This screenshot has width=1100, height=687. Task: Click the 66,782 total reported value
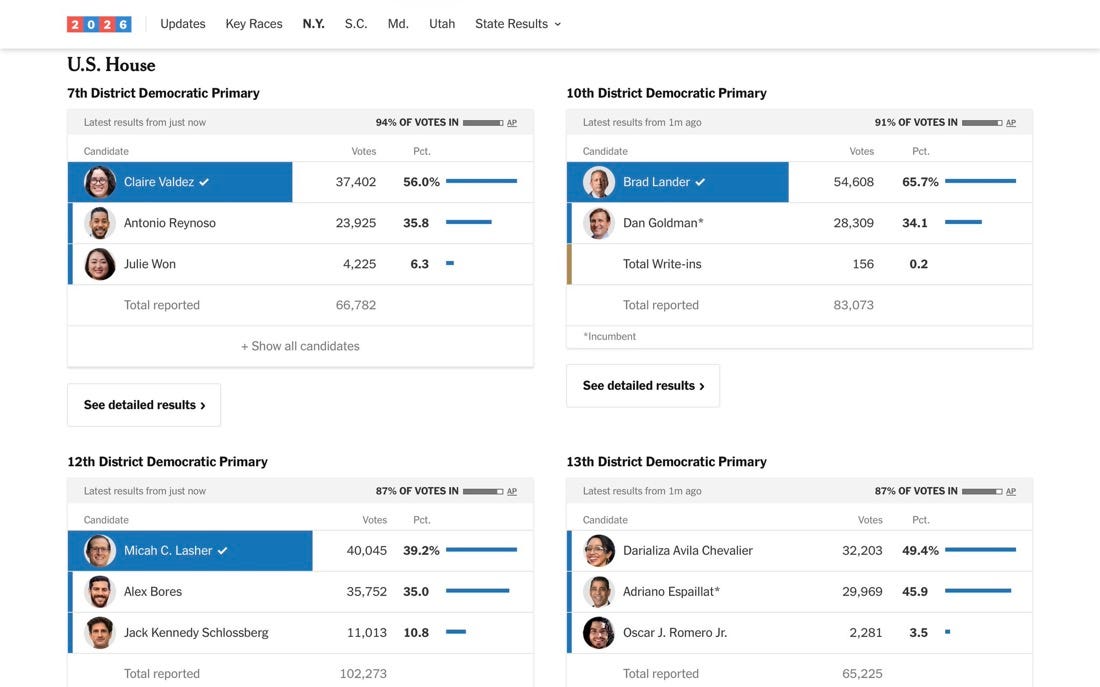(356, 305)
